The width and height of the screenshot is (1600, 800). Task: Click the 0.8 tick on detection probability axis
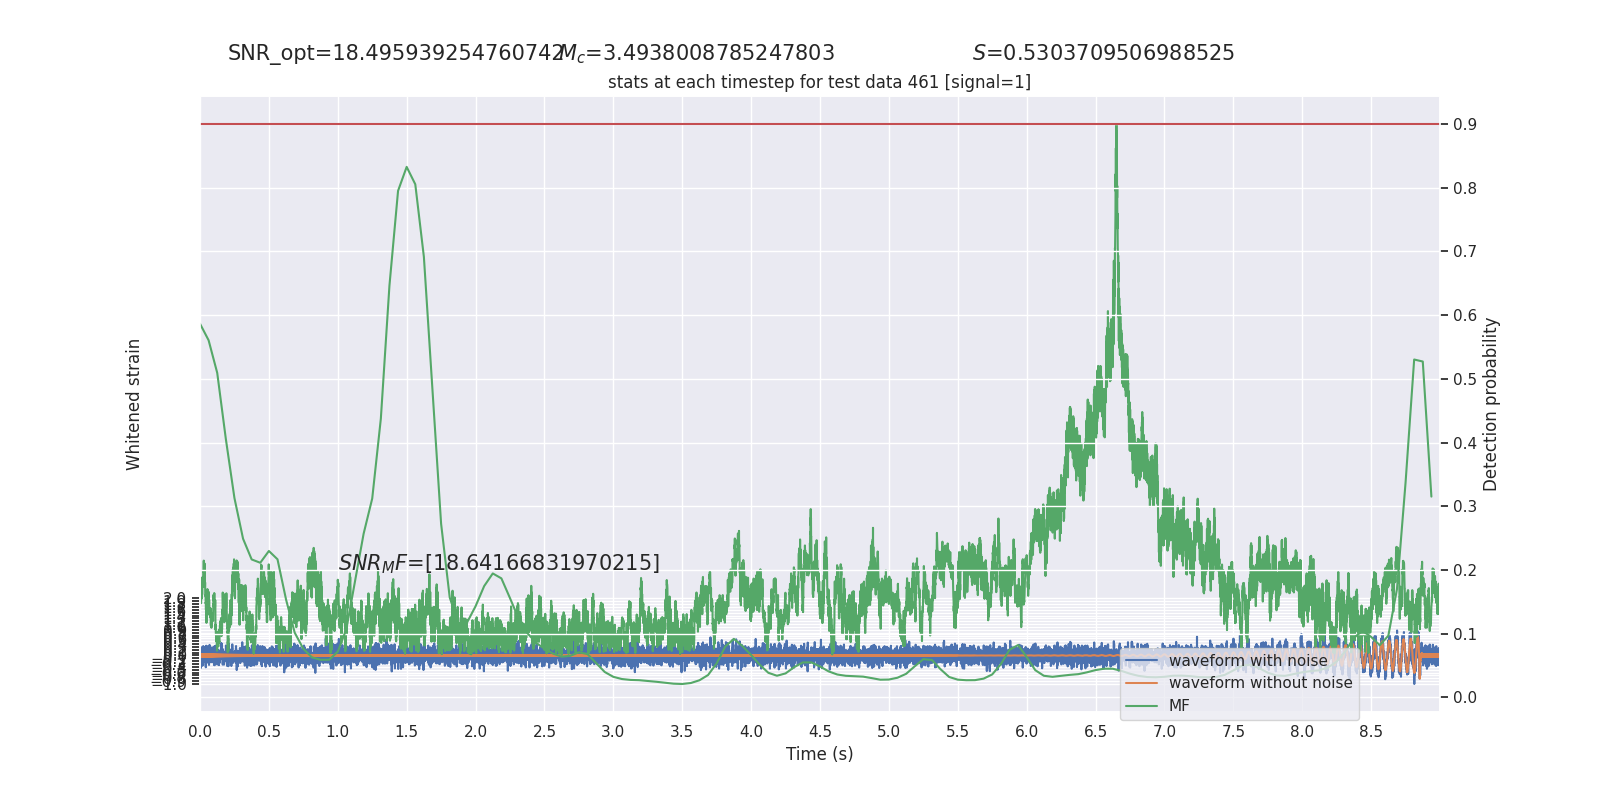(1465, 188)
